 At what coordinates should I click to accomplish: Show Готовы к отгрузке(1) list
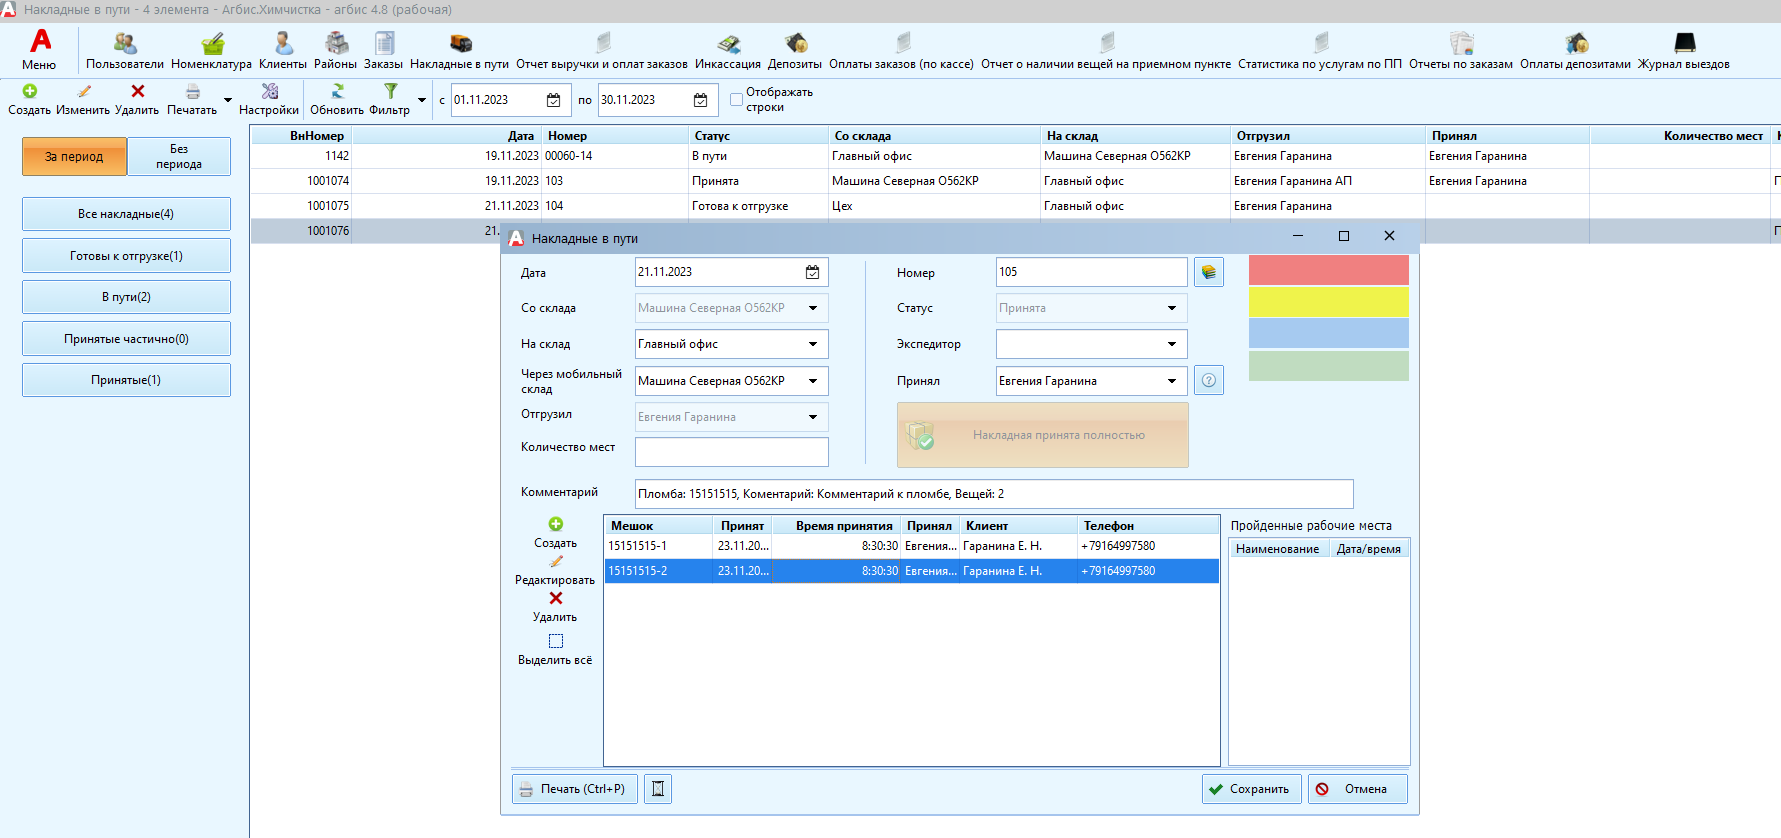click(126, 256)
